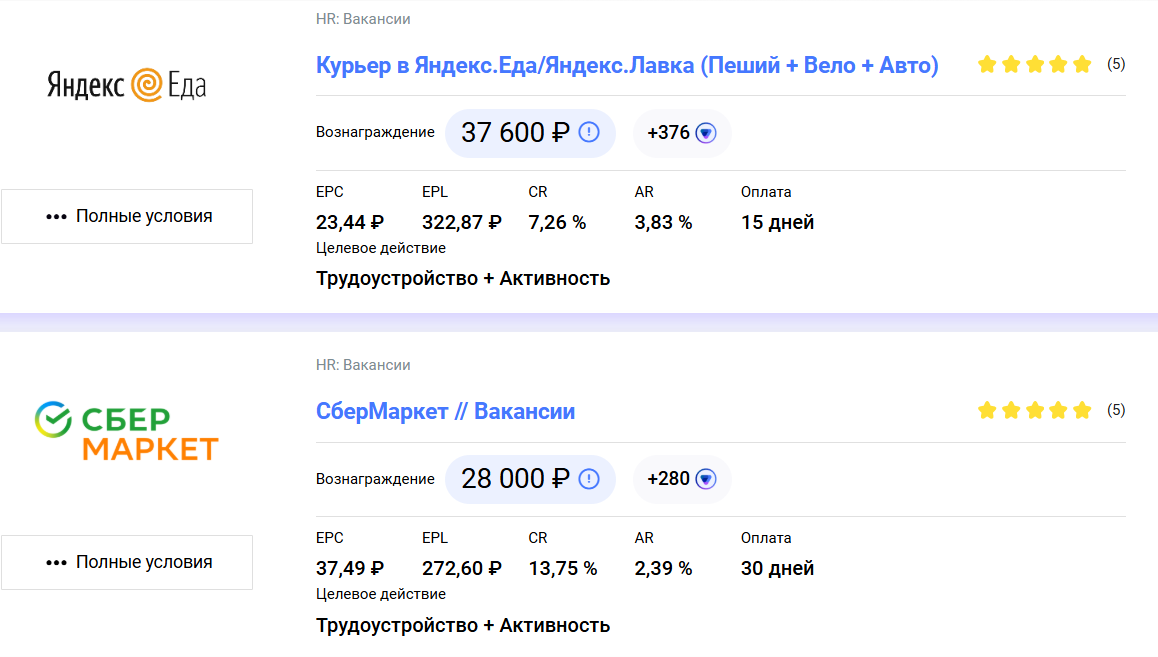This screenshot has width=1158, height=657.
Task: Click the +280 bonus badge
Action: tap(669, 479)
